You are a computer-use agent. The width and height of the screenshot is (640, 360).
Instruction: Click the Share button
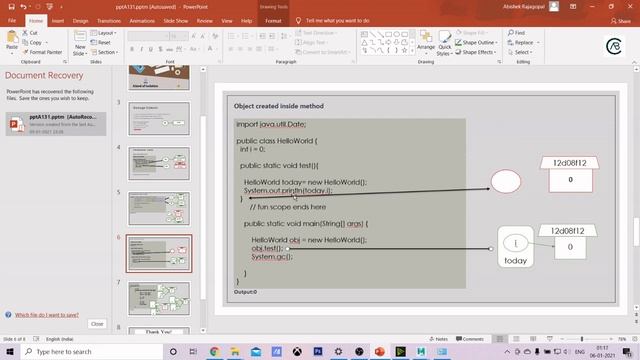[620, 20]
